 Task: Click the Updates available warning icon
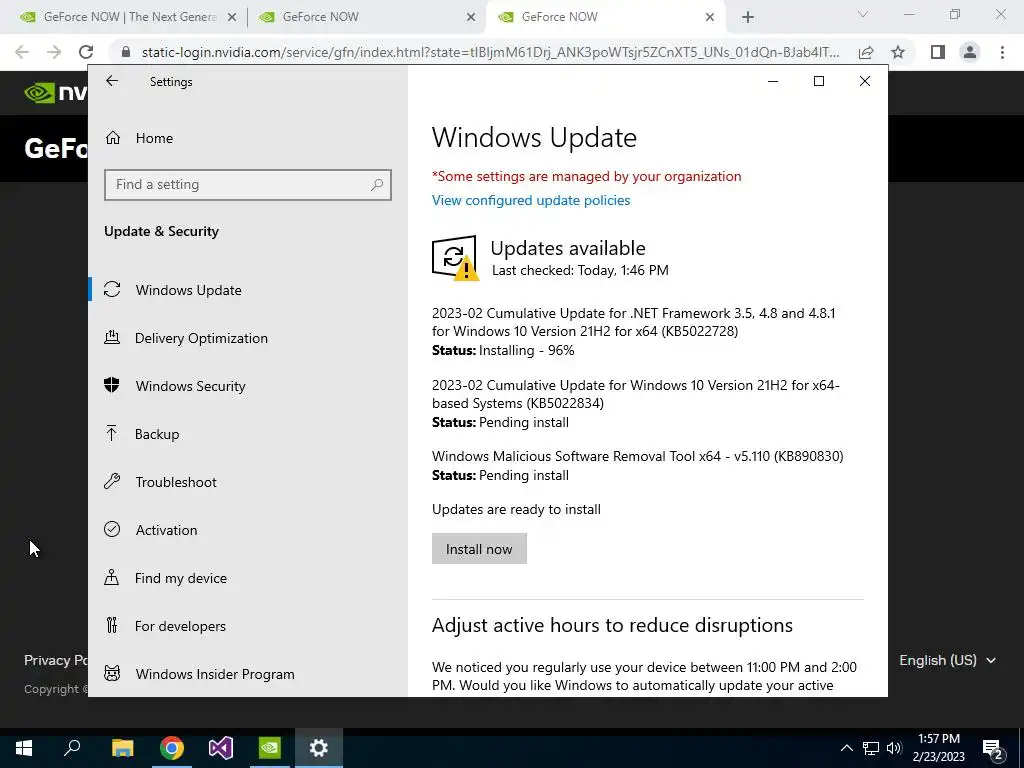point(455,258)
